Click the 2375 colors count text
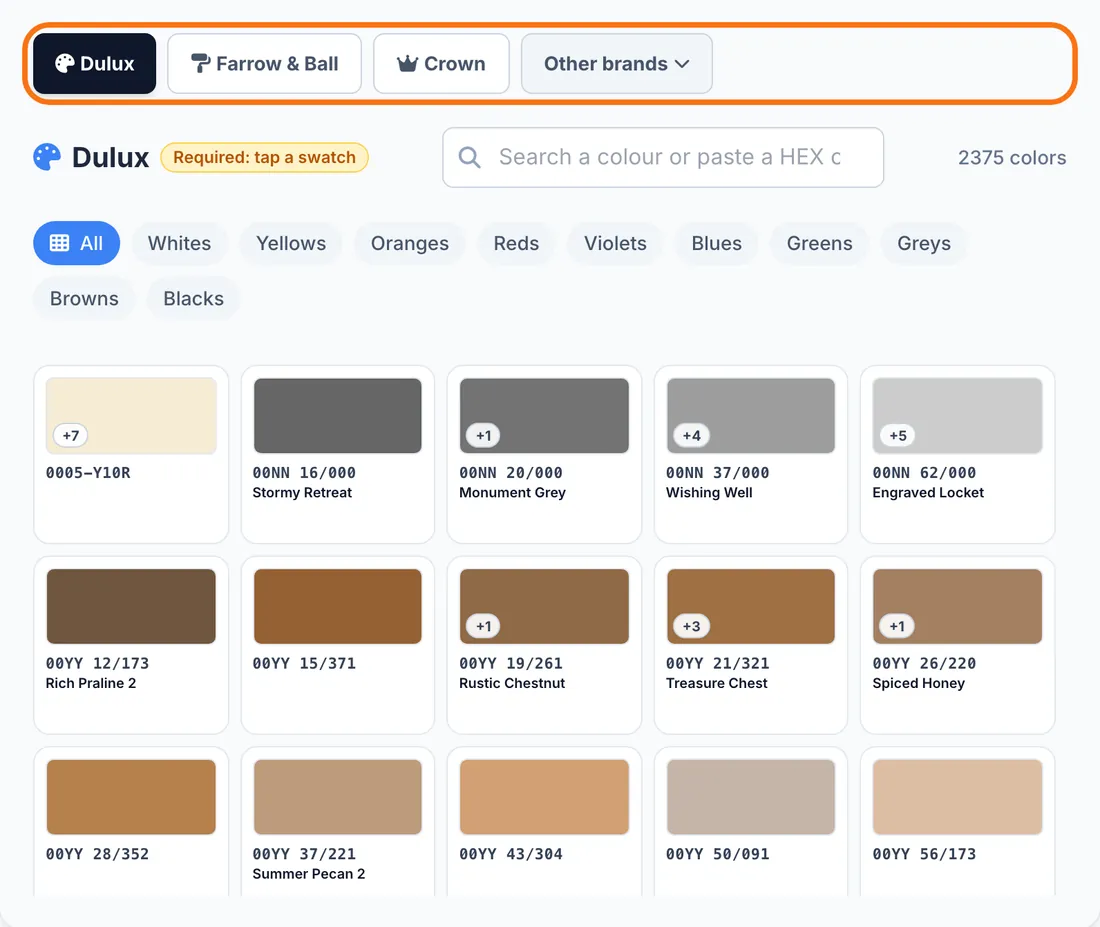The image size is (1100, 927). tap(1012, 158)
